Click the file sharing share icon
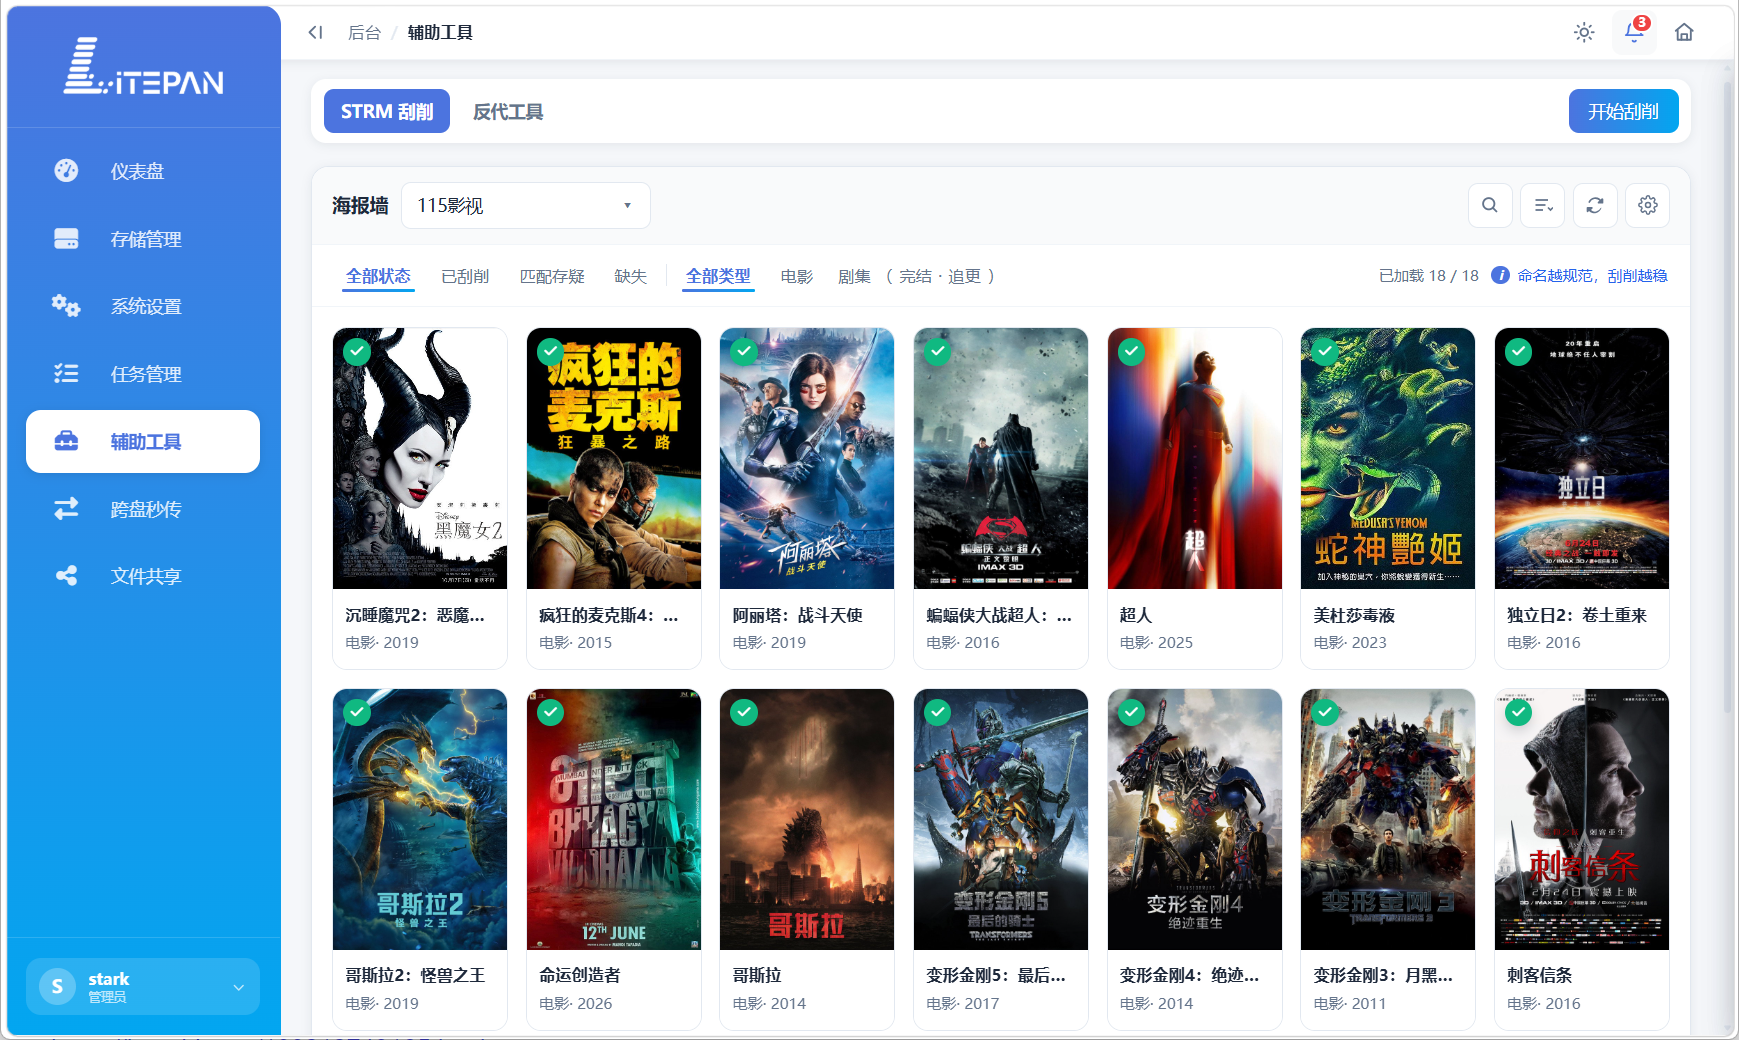 (x=66, y=576)
